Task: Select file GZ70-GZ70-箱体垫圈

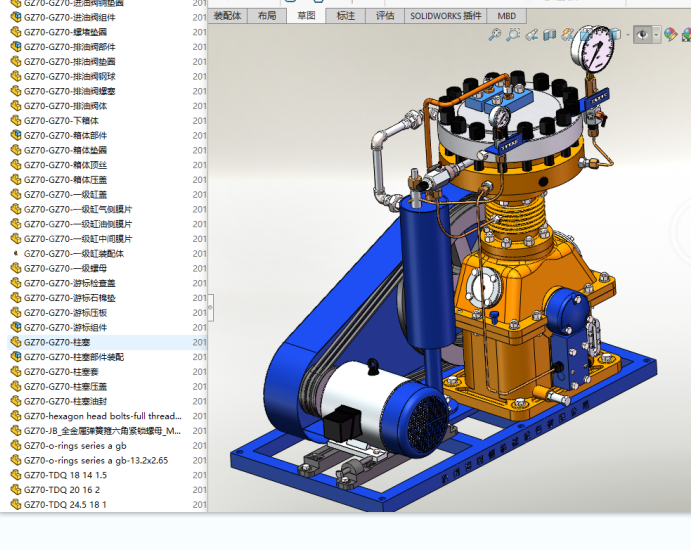Action: (x=65, y=150)
